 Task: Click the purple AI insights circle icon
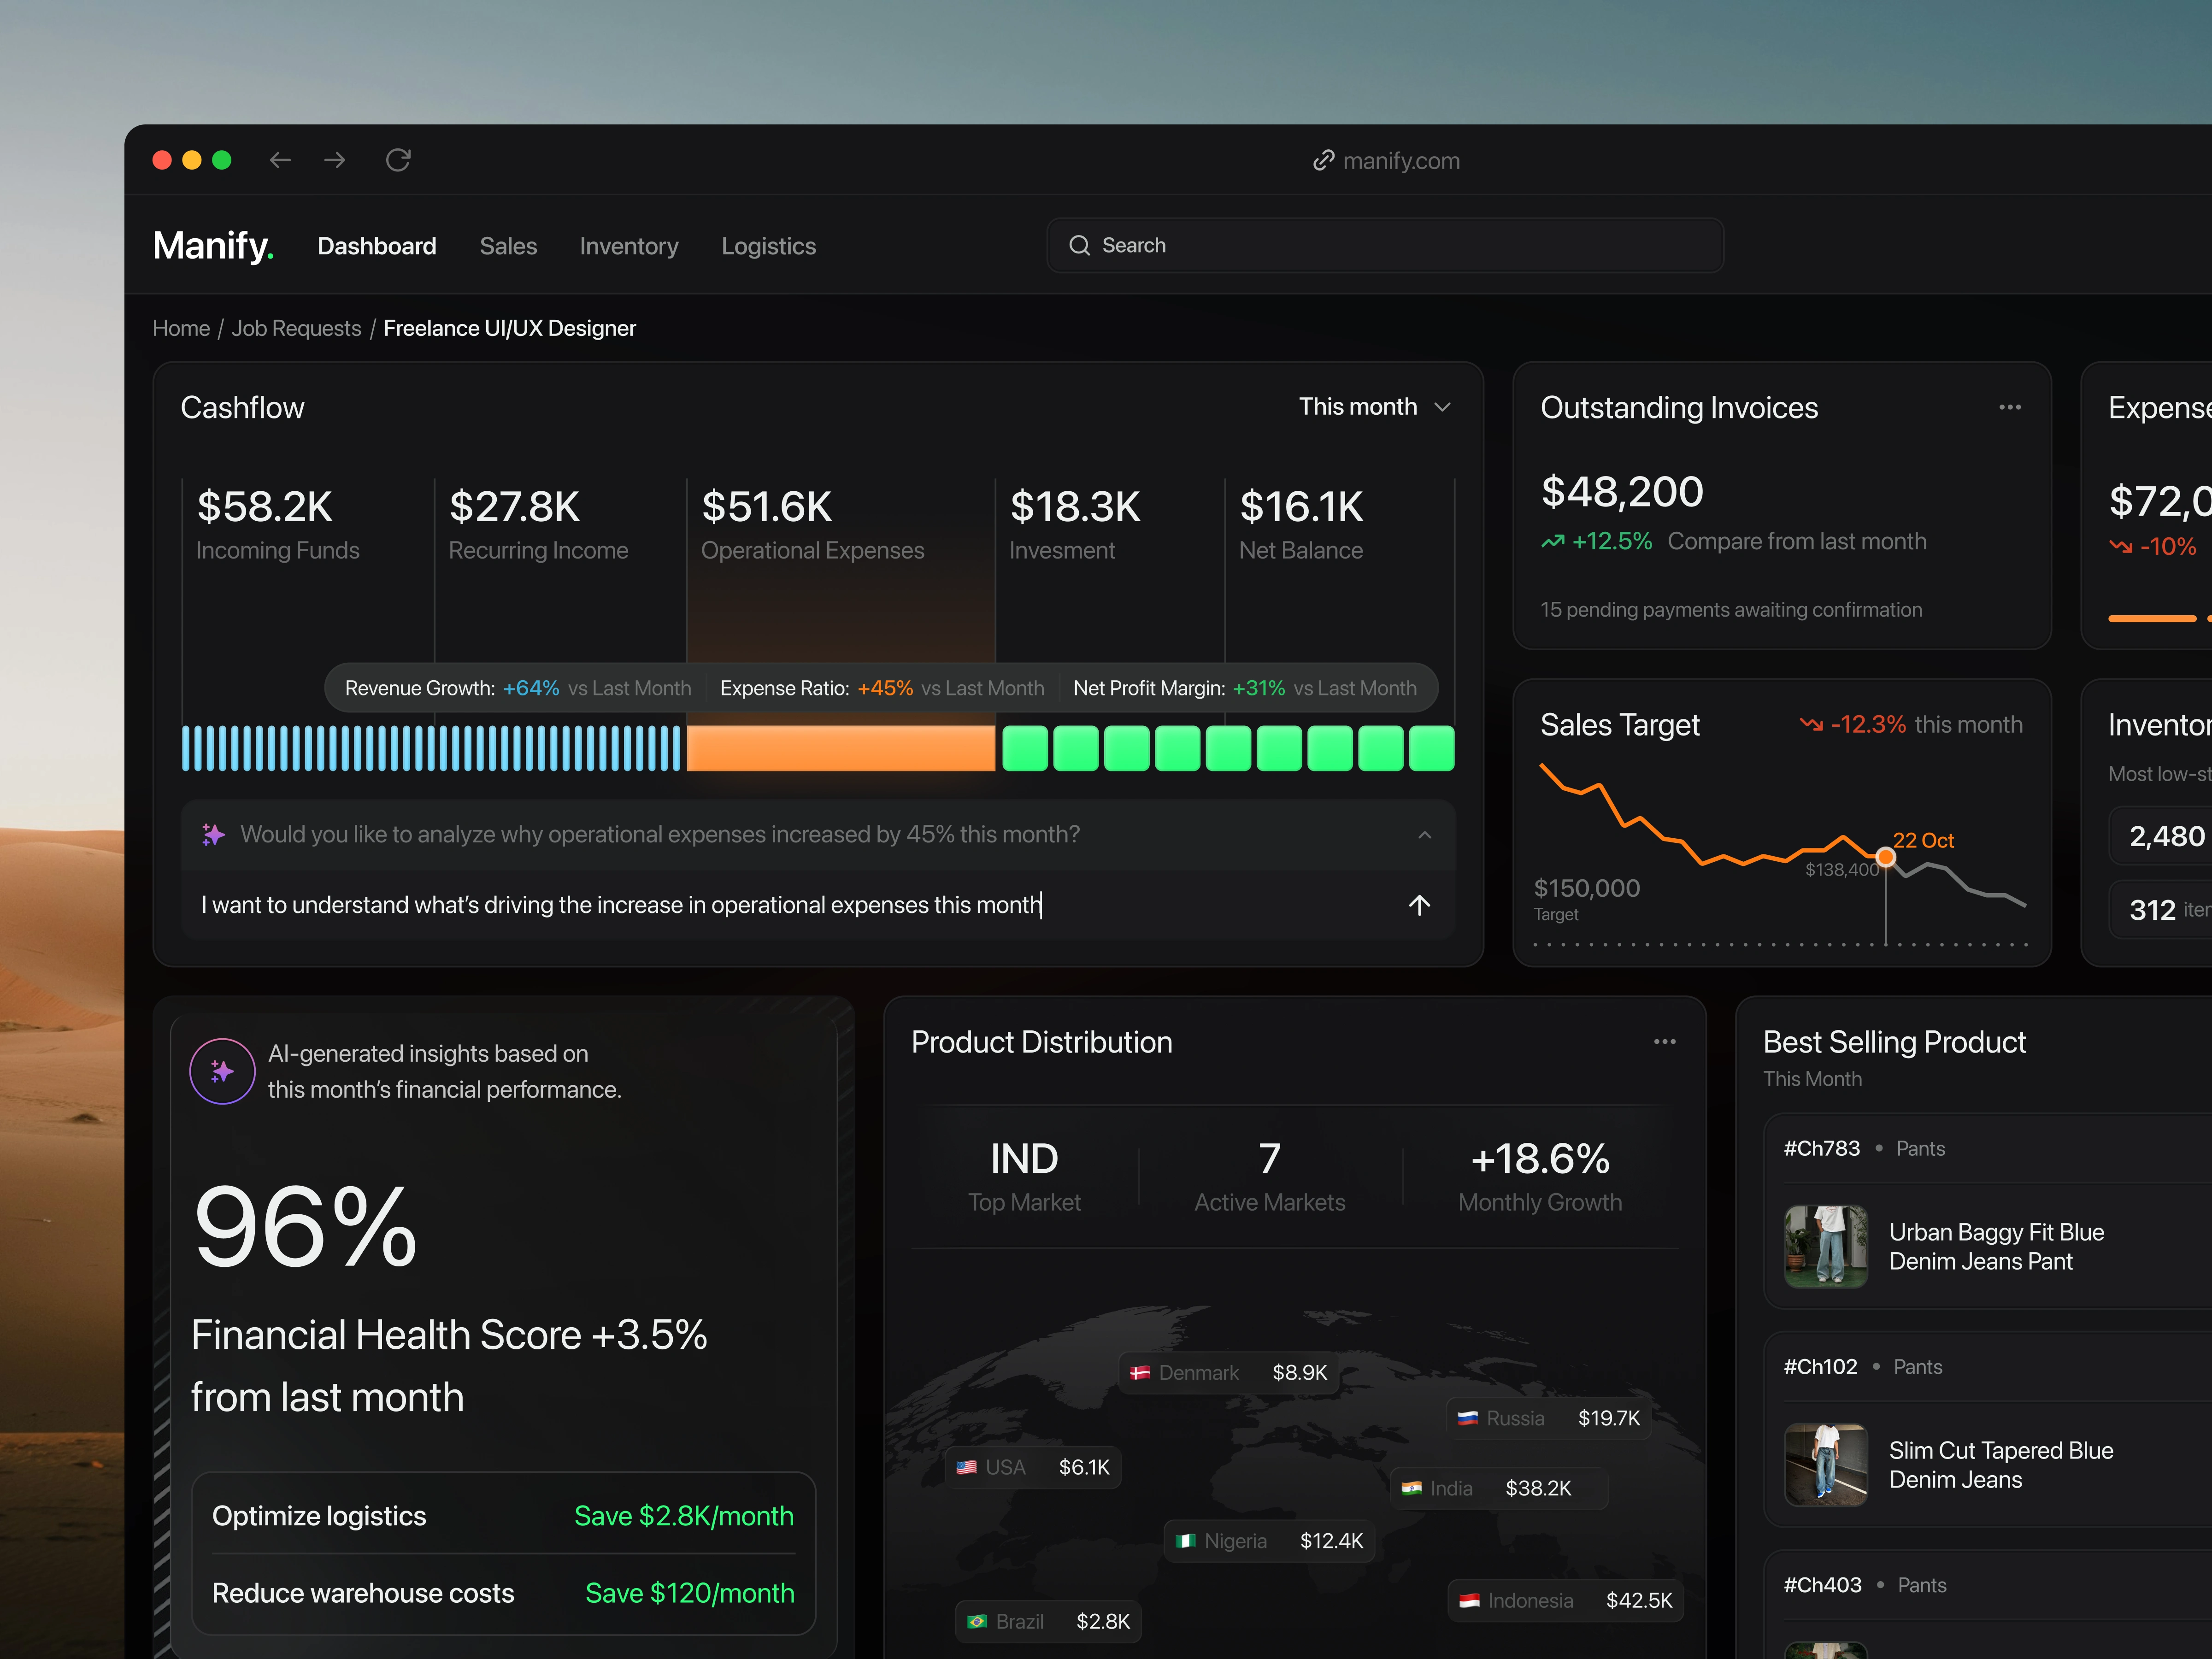222,1071
